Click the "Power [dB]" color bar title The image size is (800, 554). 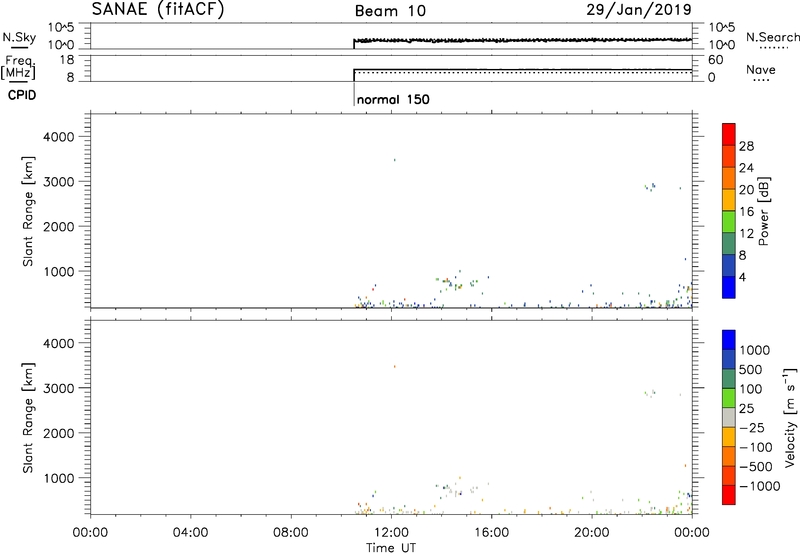point(763,211)
